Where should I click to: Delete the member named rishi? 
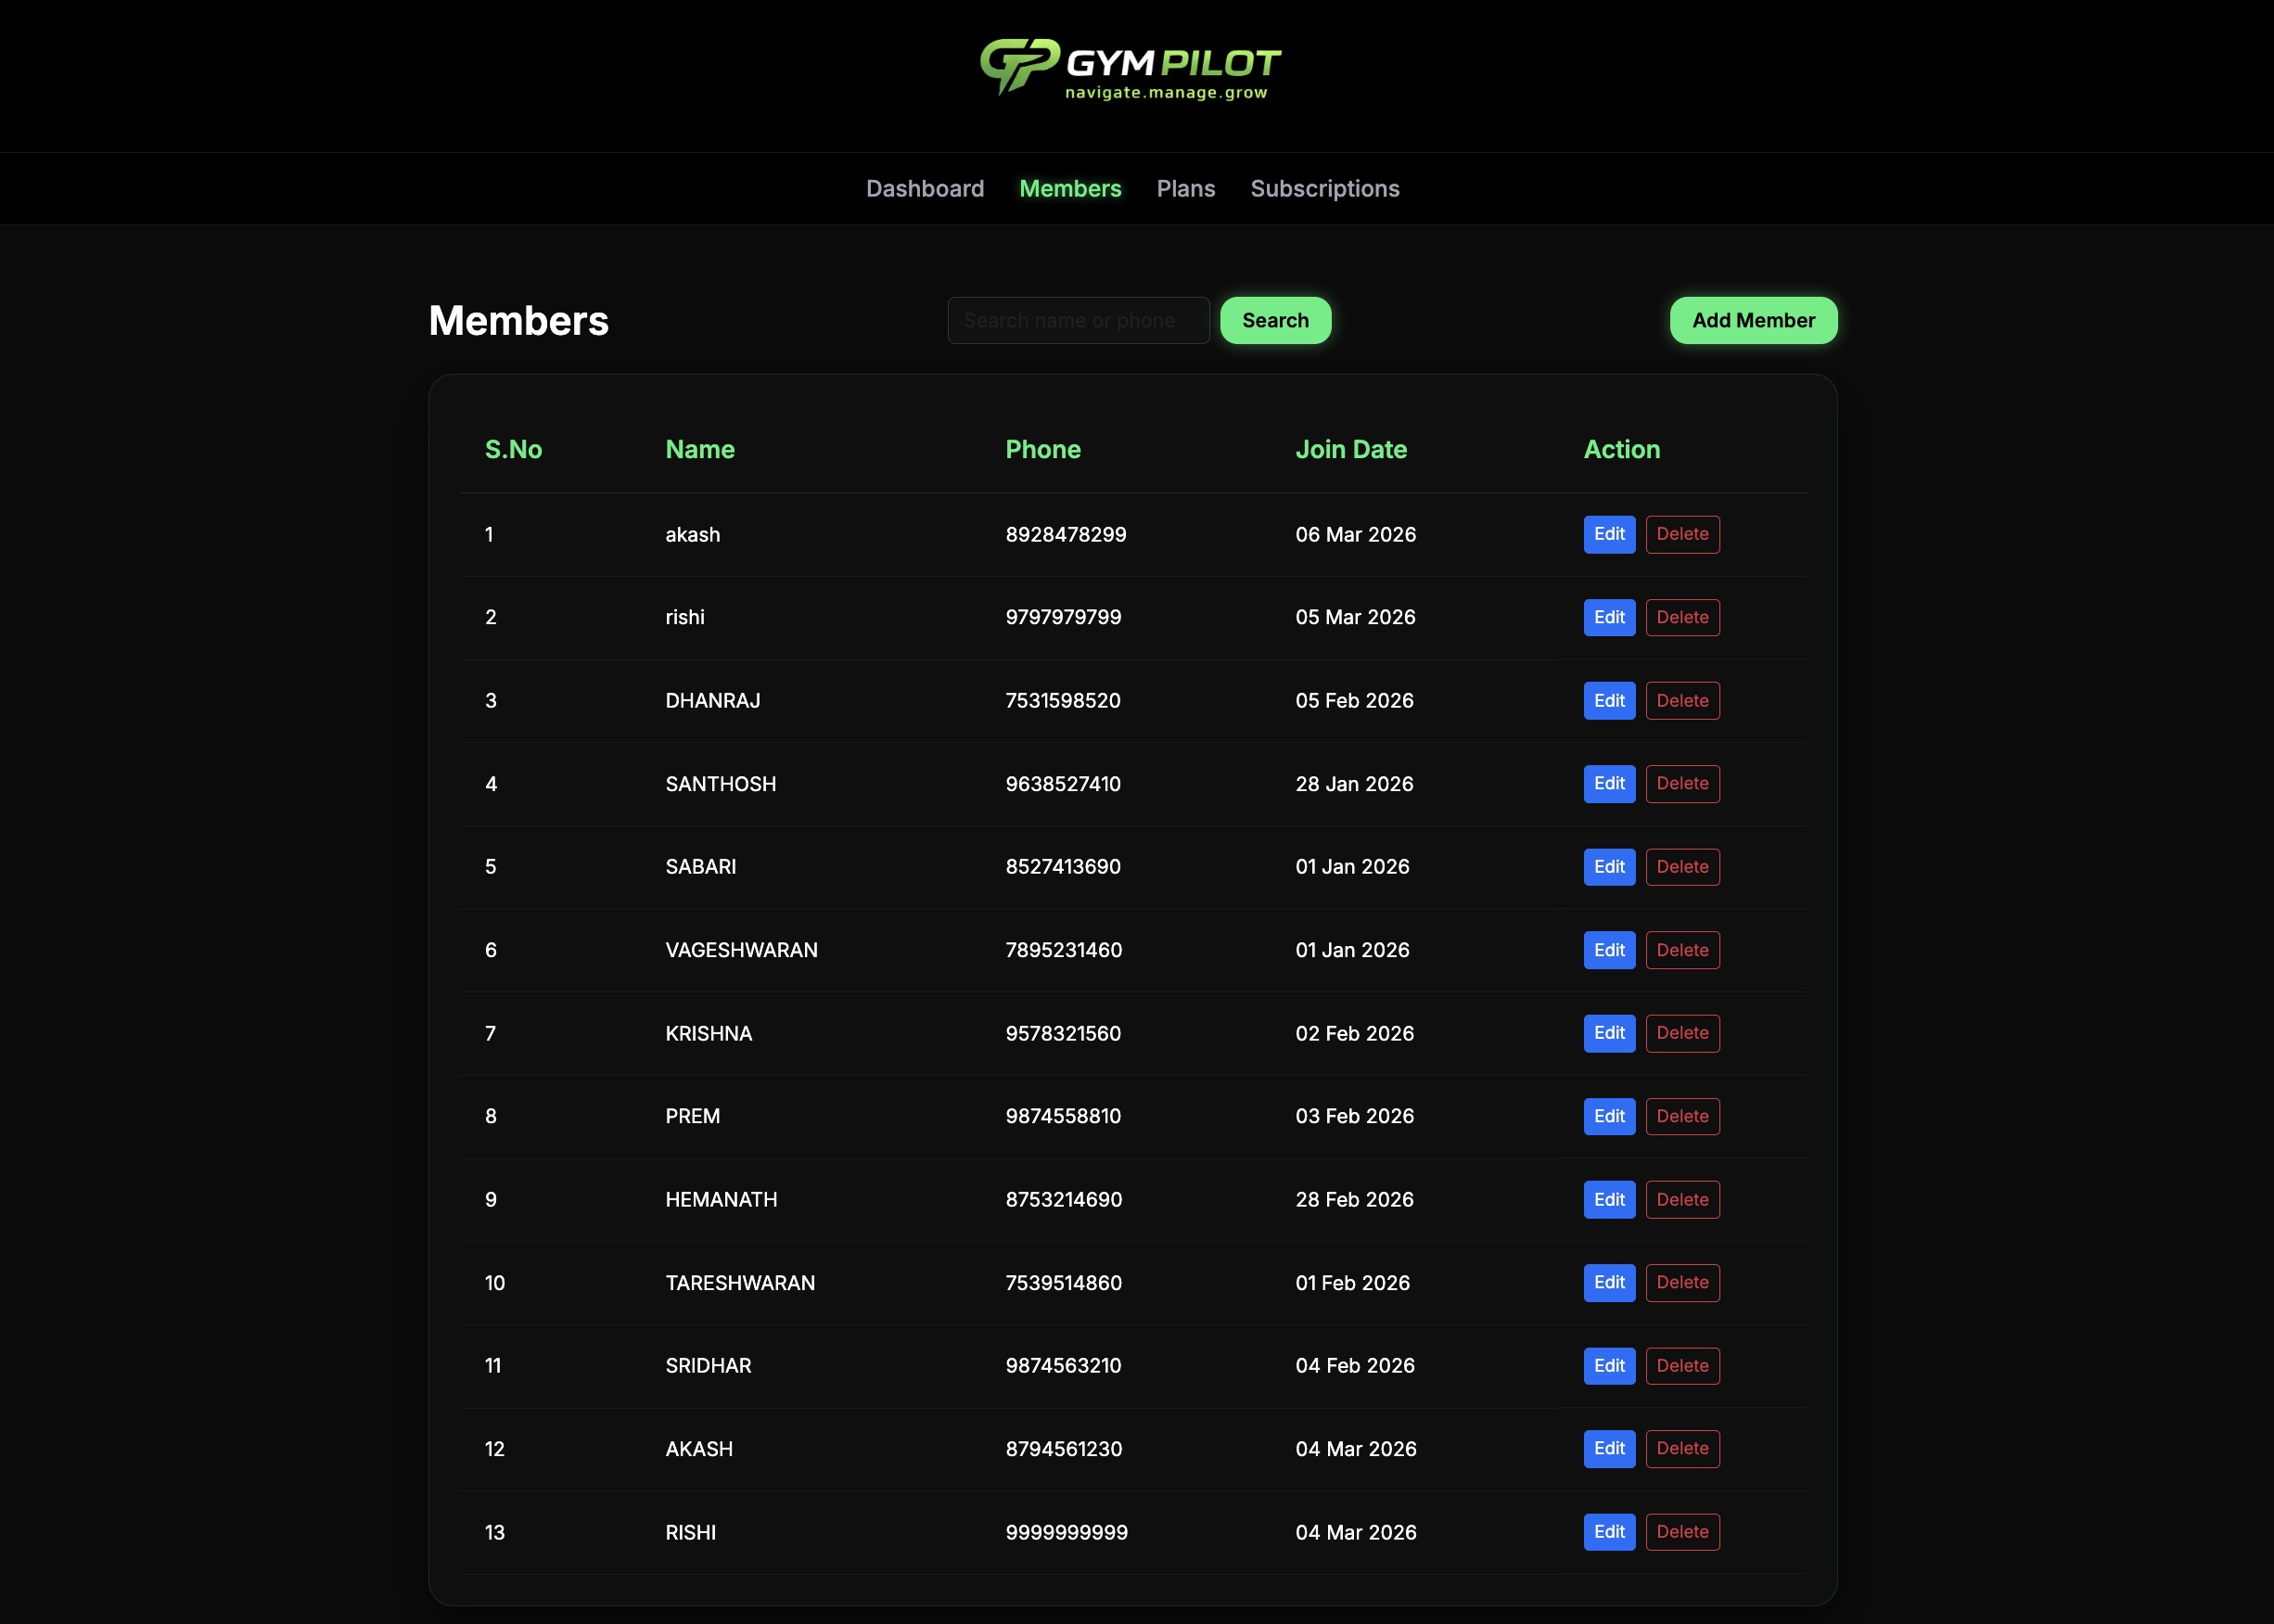pos(1681,618)
